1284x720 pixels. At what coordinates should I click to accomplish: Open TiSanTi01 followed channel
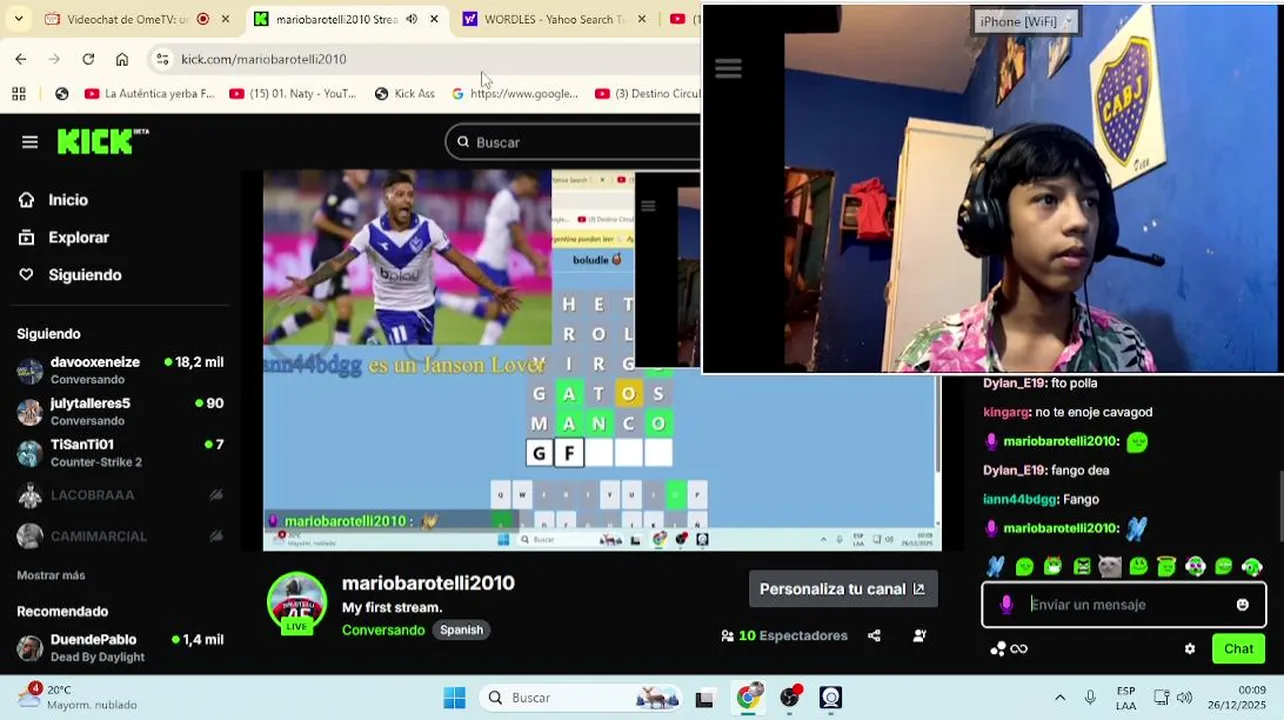click(120, 452)
